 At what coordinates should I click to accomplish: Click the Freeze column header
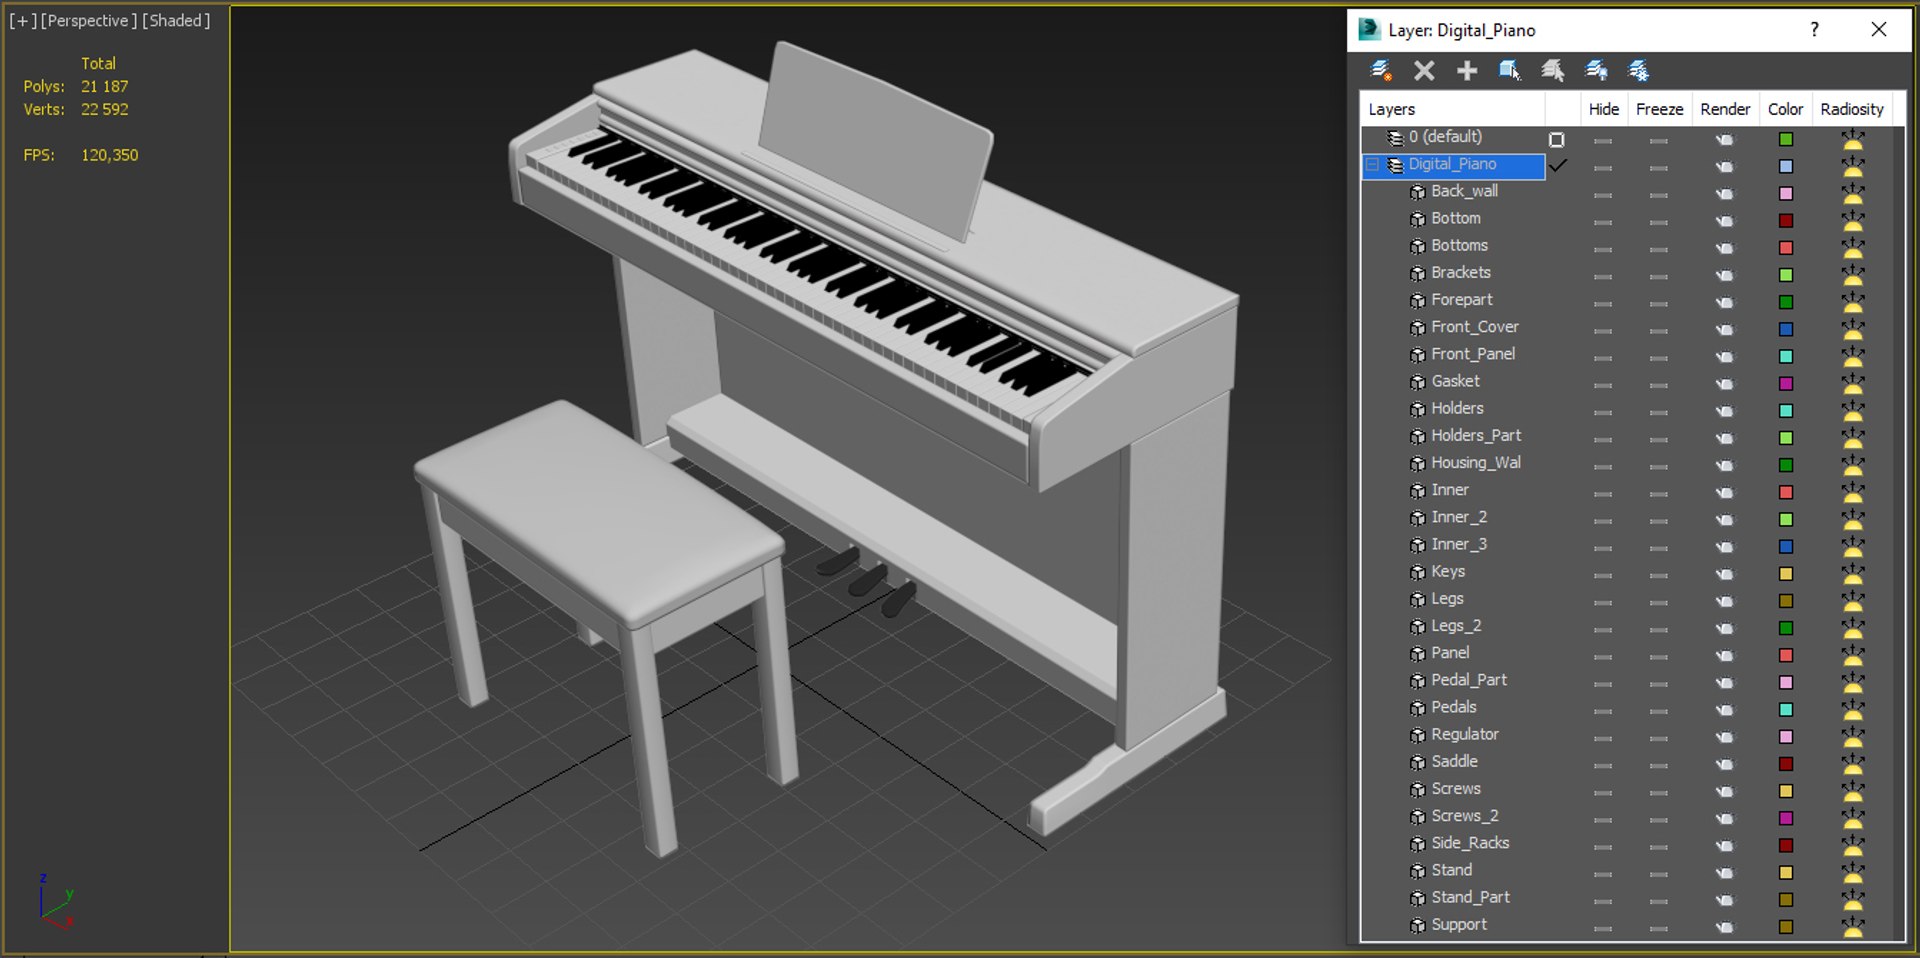(x=1659, y=109)
